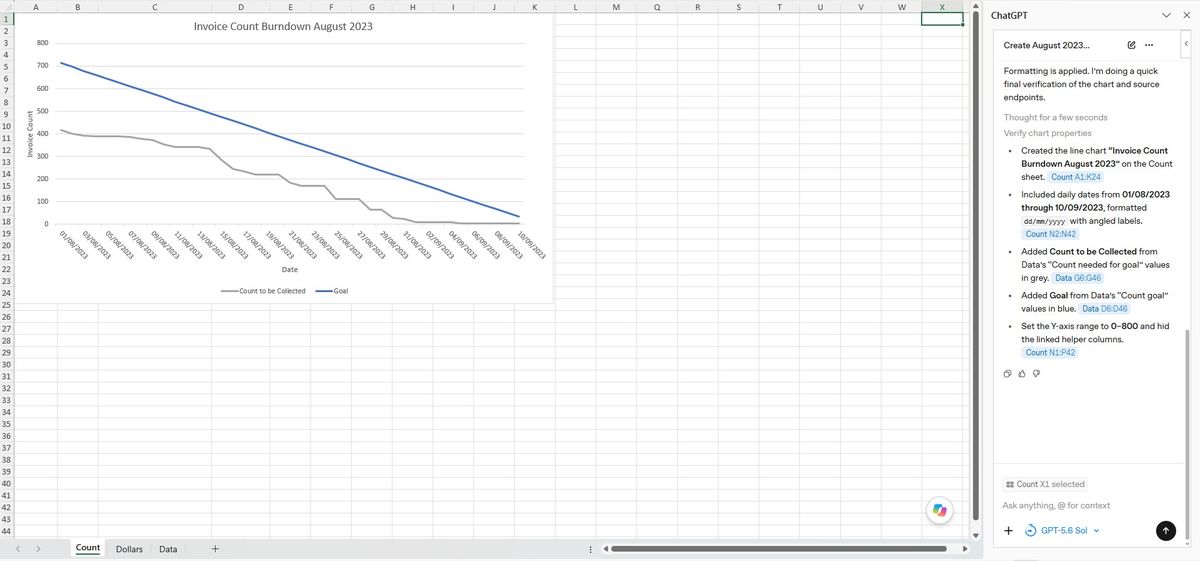Viewport: 1200px width, 561px height.
Task: Expand the Thought for a few seconds text
Action: click(1055, 118)
